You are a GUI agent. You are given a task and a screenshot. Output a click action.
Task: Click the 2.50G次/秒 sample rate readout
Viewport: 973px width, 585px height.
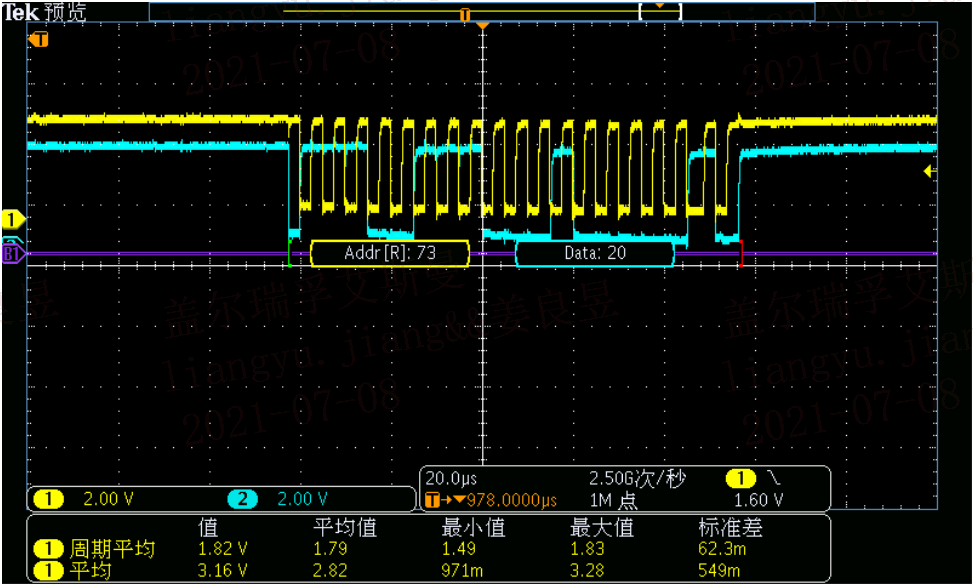pyautogui.click(x=637, y=479)
